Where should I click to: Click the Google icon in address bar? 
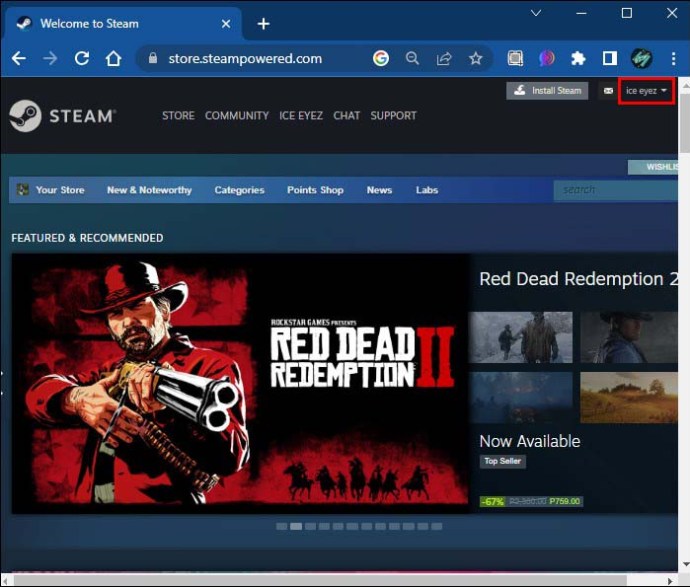[x=381, y=58]
